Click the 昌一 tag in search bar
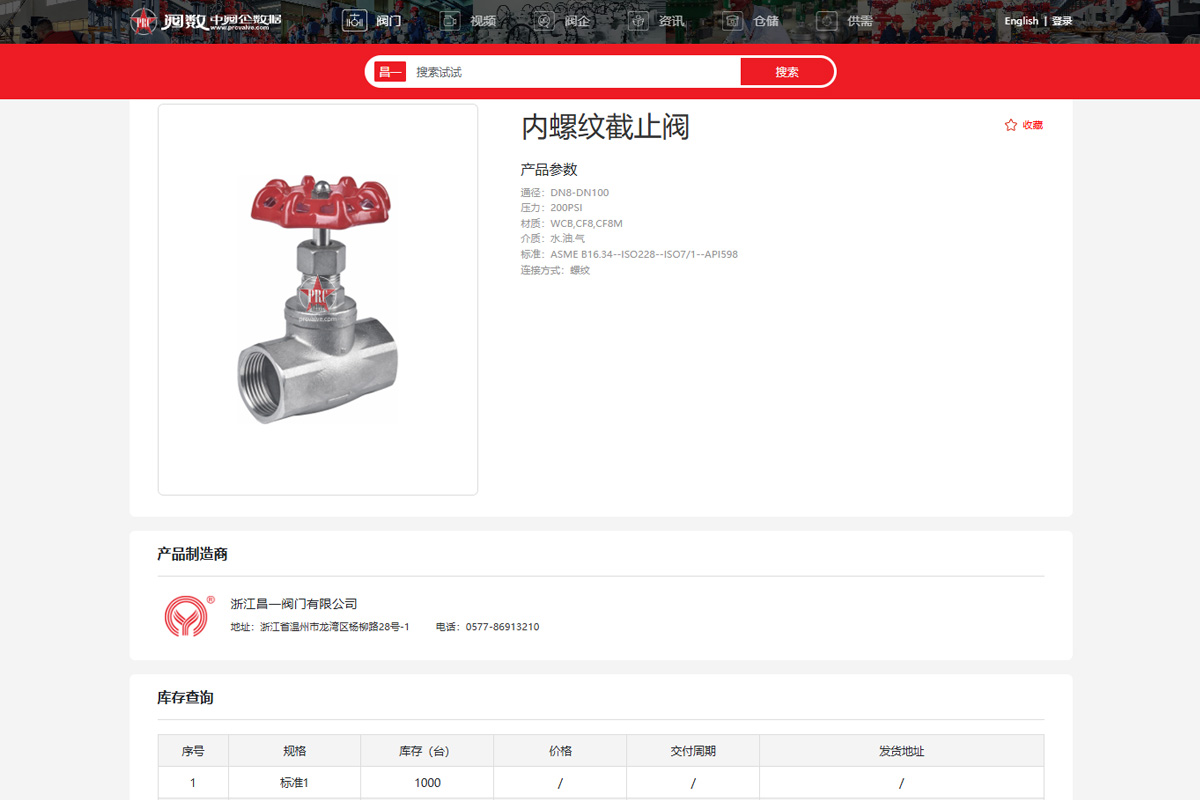The width and height of the screenshot is (1200, 800). pos(389,72)
